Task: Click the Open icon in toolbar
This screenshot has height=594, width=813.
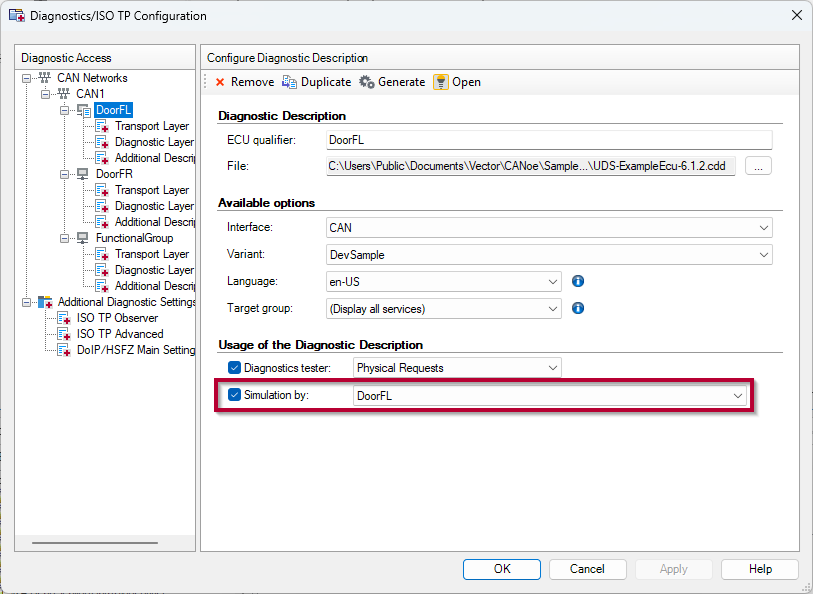Action: (x=441, y=82)
